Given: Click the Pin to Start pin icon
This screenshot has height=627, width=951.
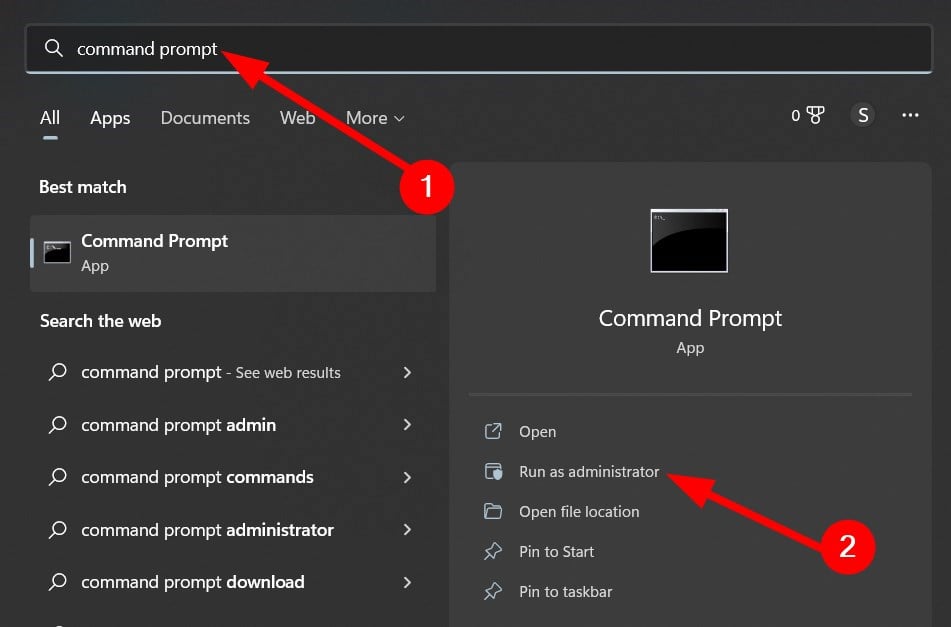Looking at the screenshot, I should (492, 551).
